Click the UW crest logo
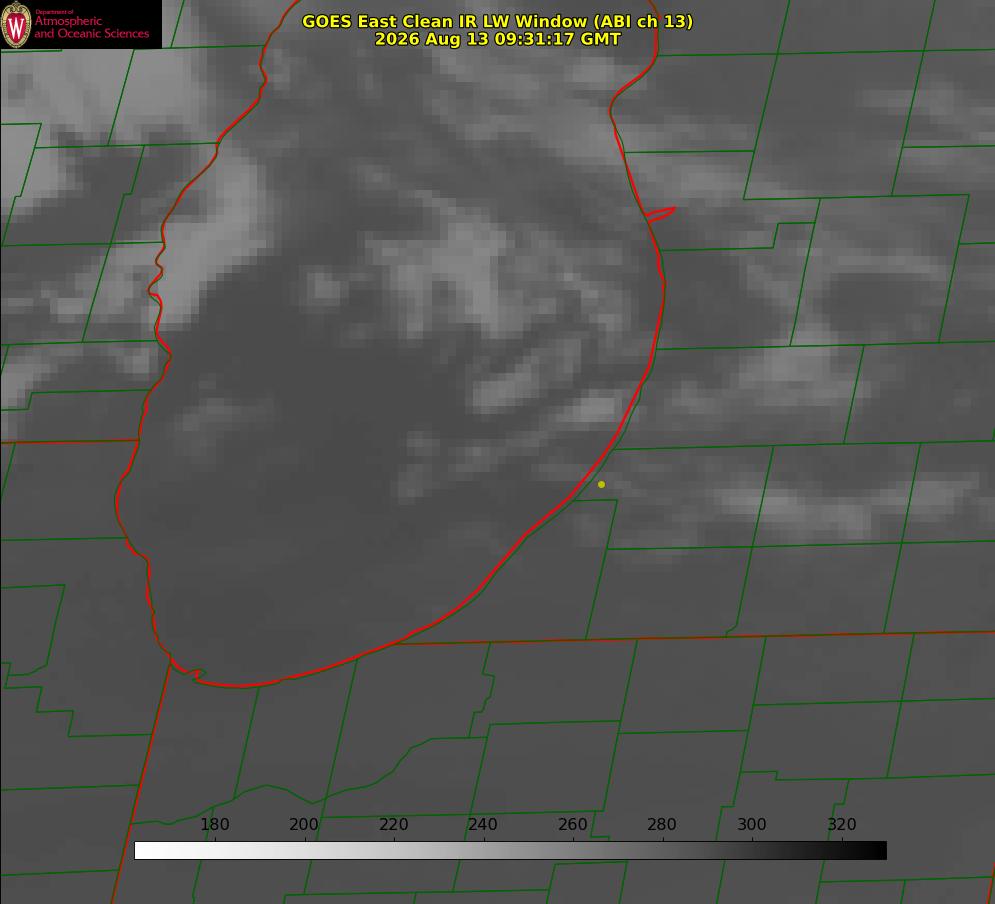The width and height of the screenshot is (995, 904). point(16,24)
